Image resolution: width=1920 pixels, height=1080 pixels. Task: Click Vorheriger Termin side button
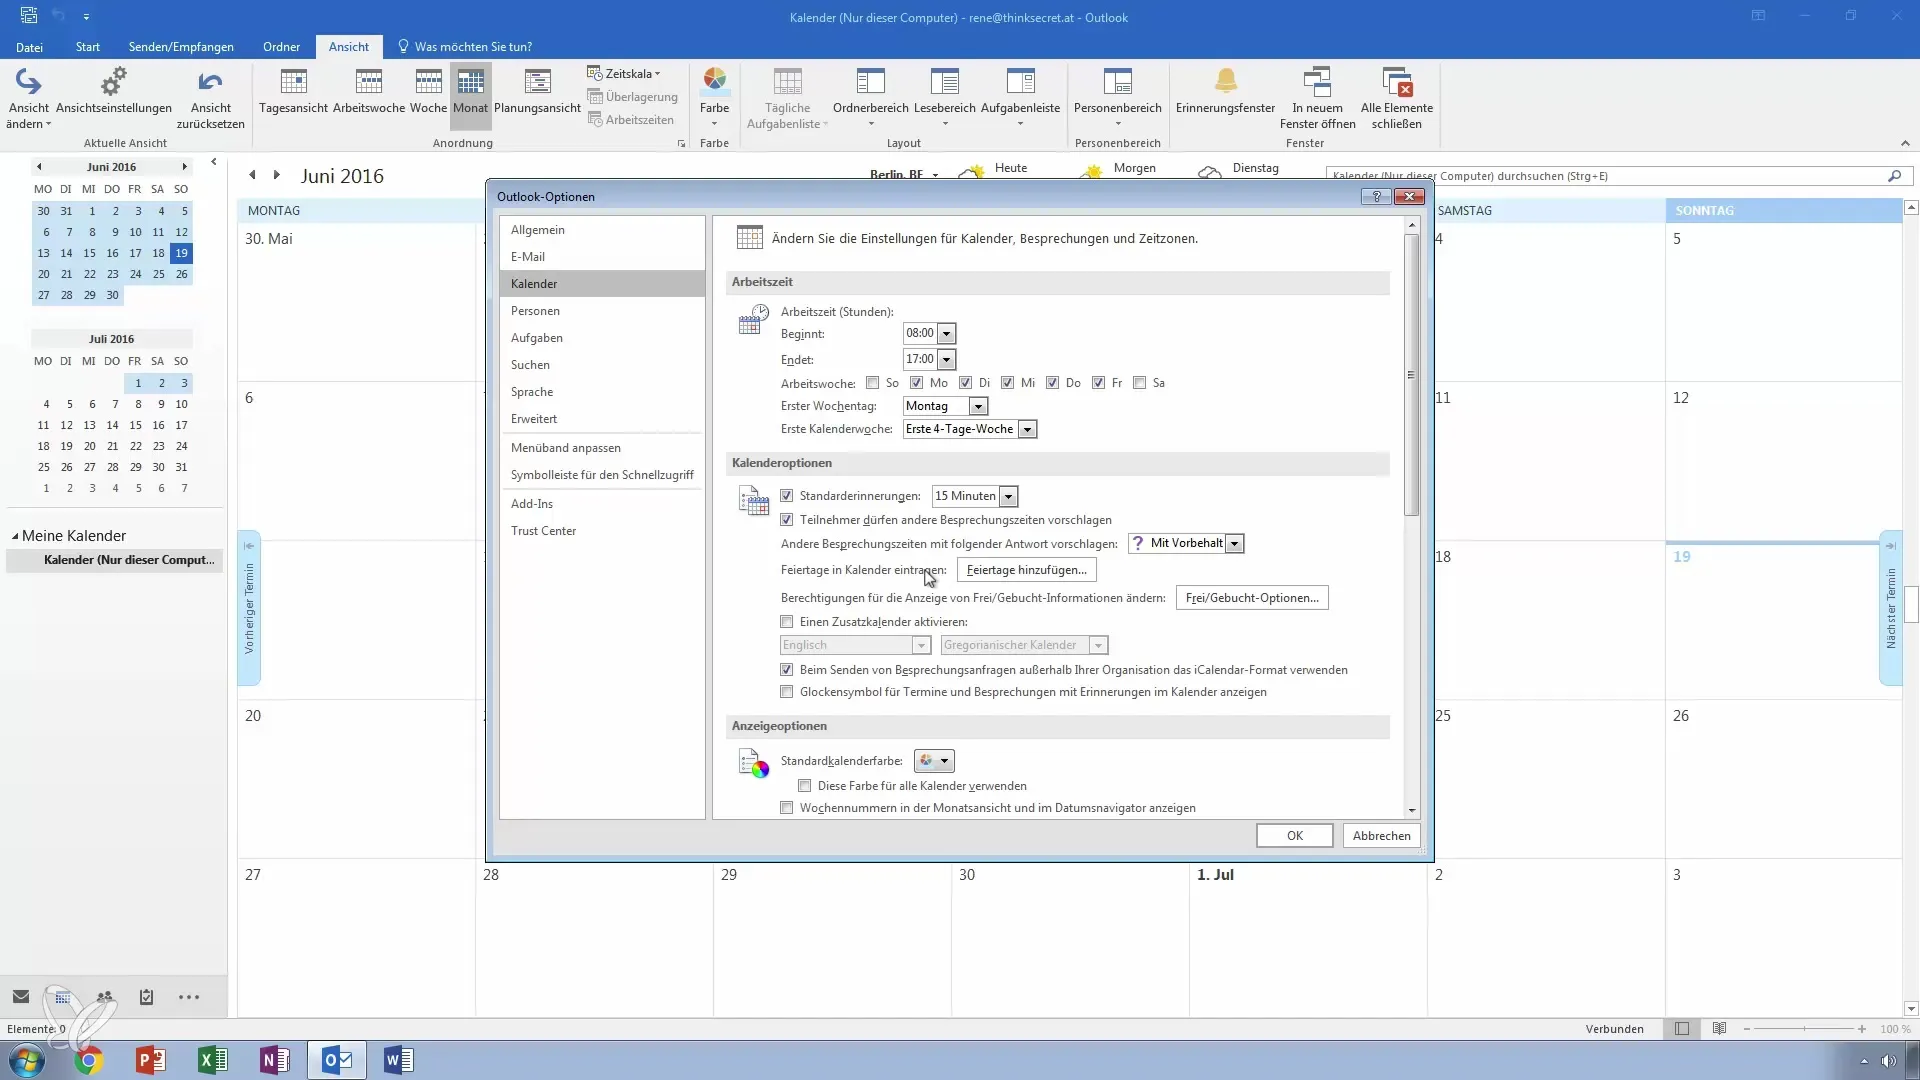coord(249,608)
